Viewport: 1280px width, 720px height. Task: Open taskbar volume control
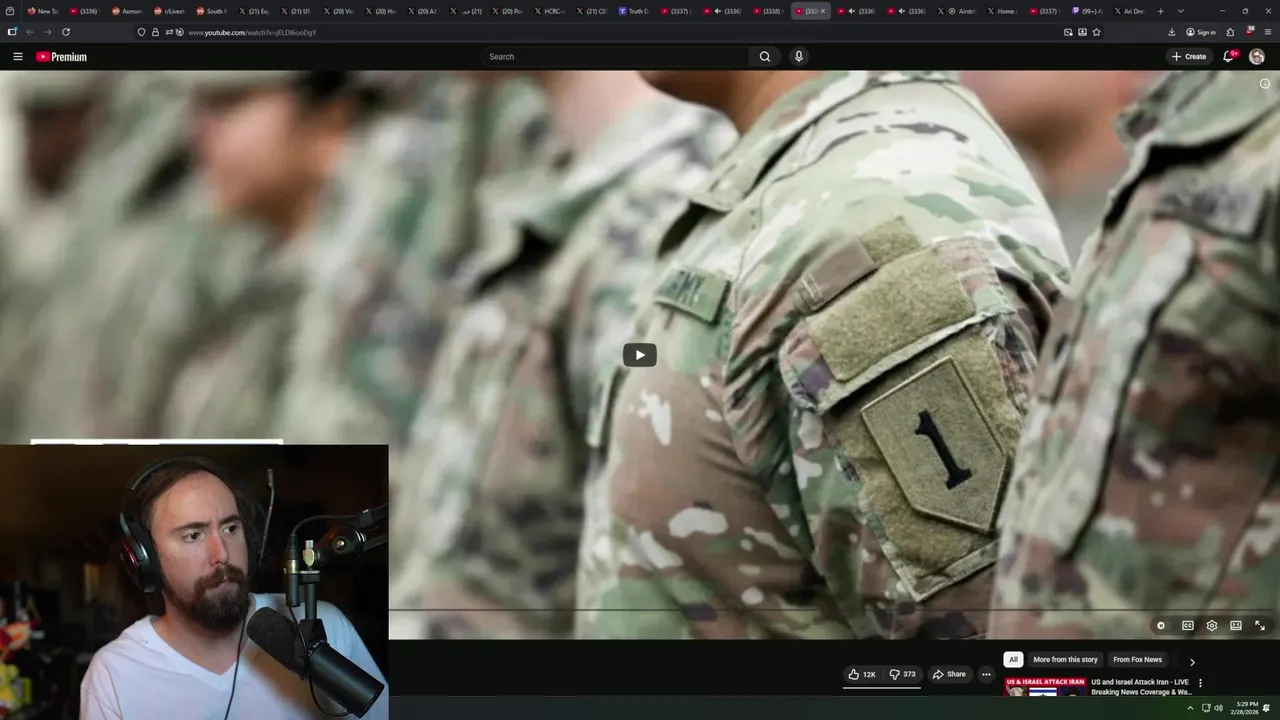[x=1218, y=708]
